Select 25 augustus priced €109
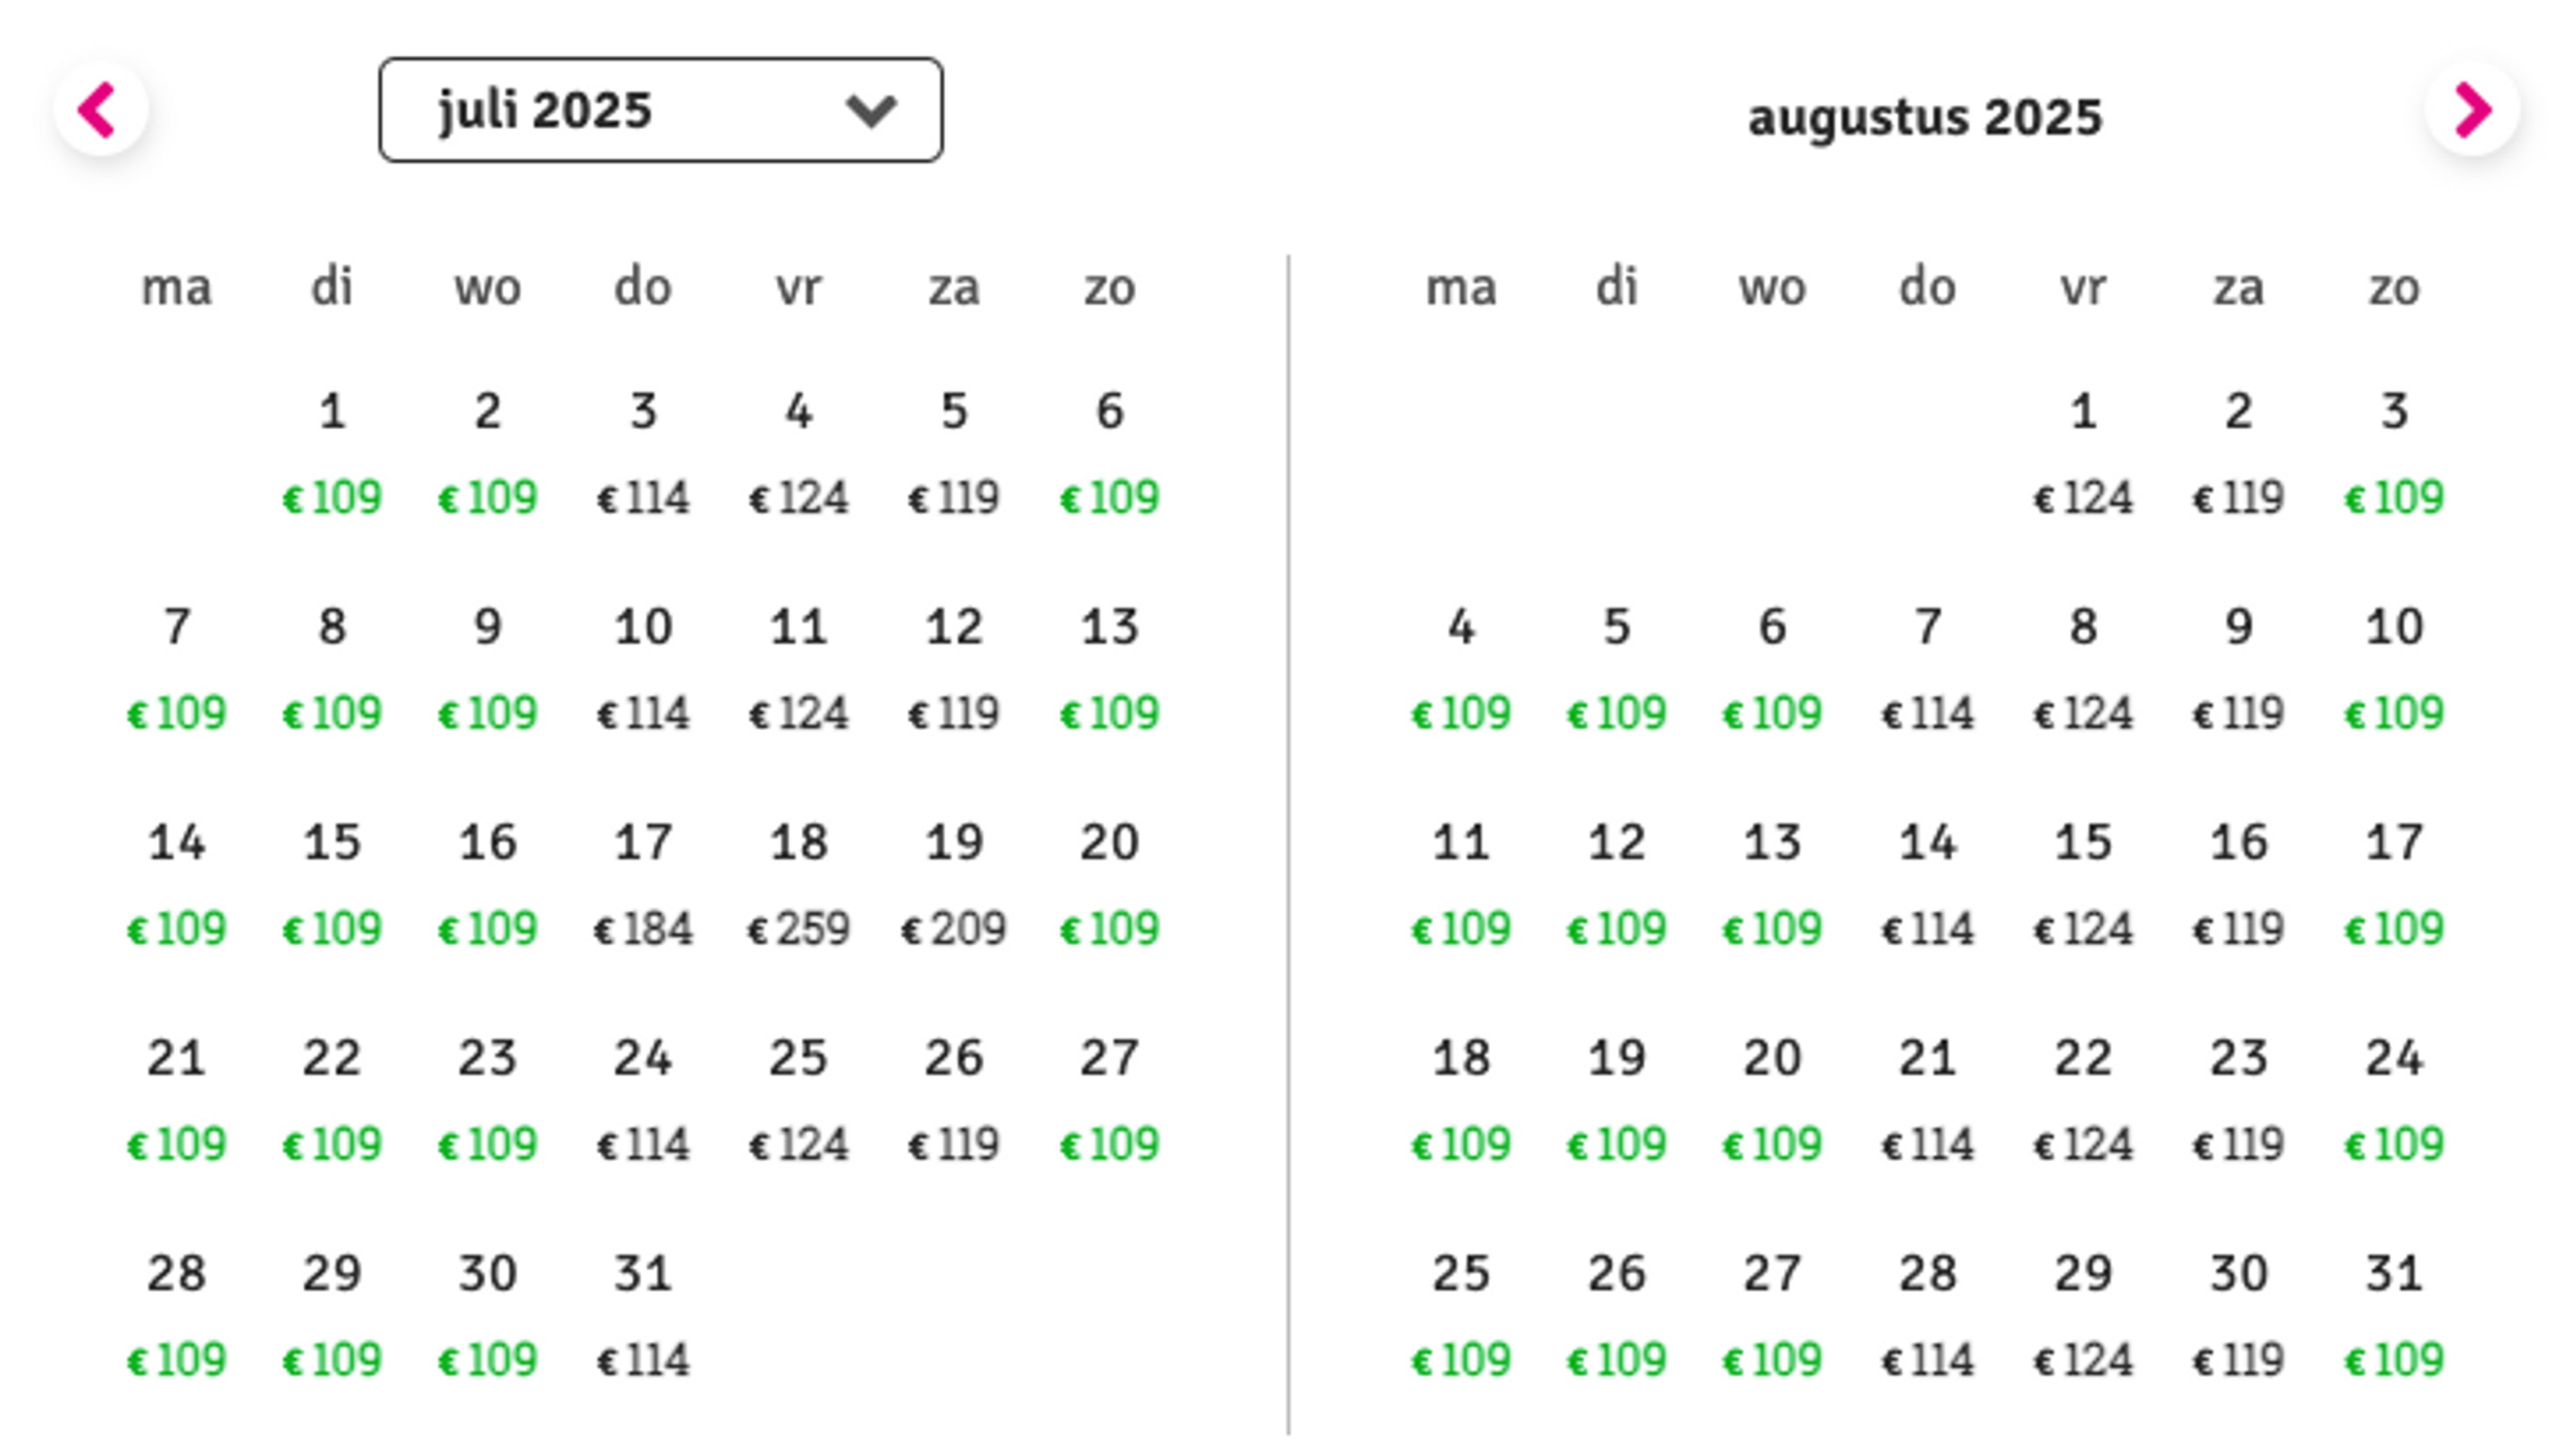2573x1456 pixels. tap(1461, 1315)
